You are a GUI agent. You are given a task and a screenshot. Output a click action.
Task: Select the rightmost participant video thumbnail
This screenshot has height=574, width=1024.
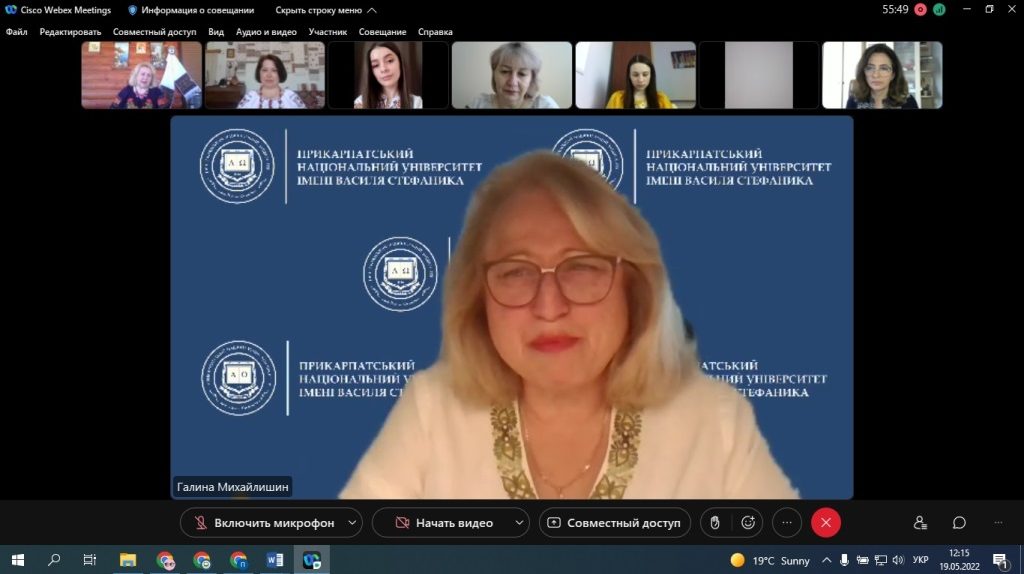[882, 75]
